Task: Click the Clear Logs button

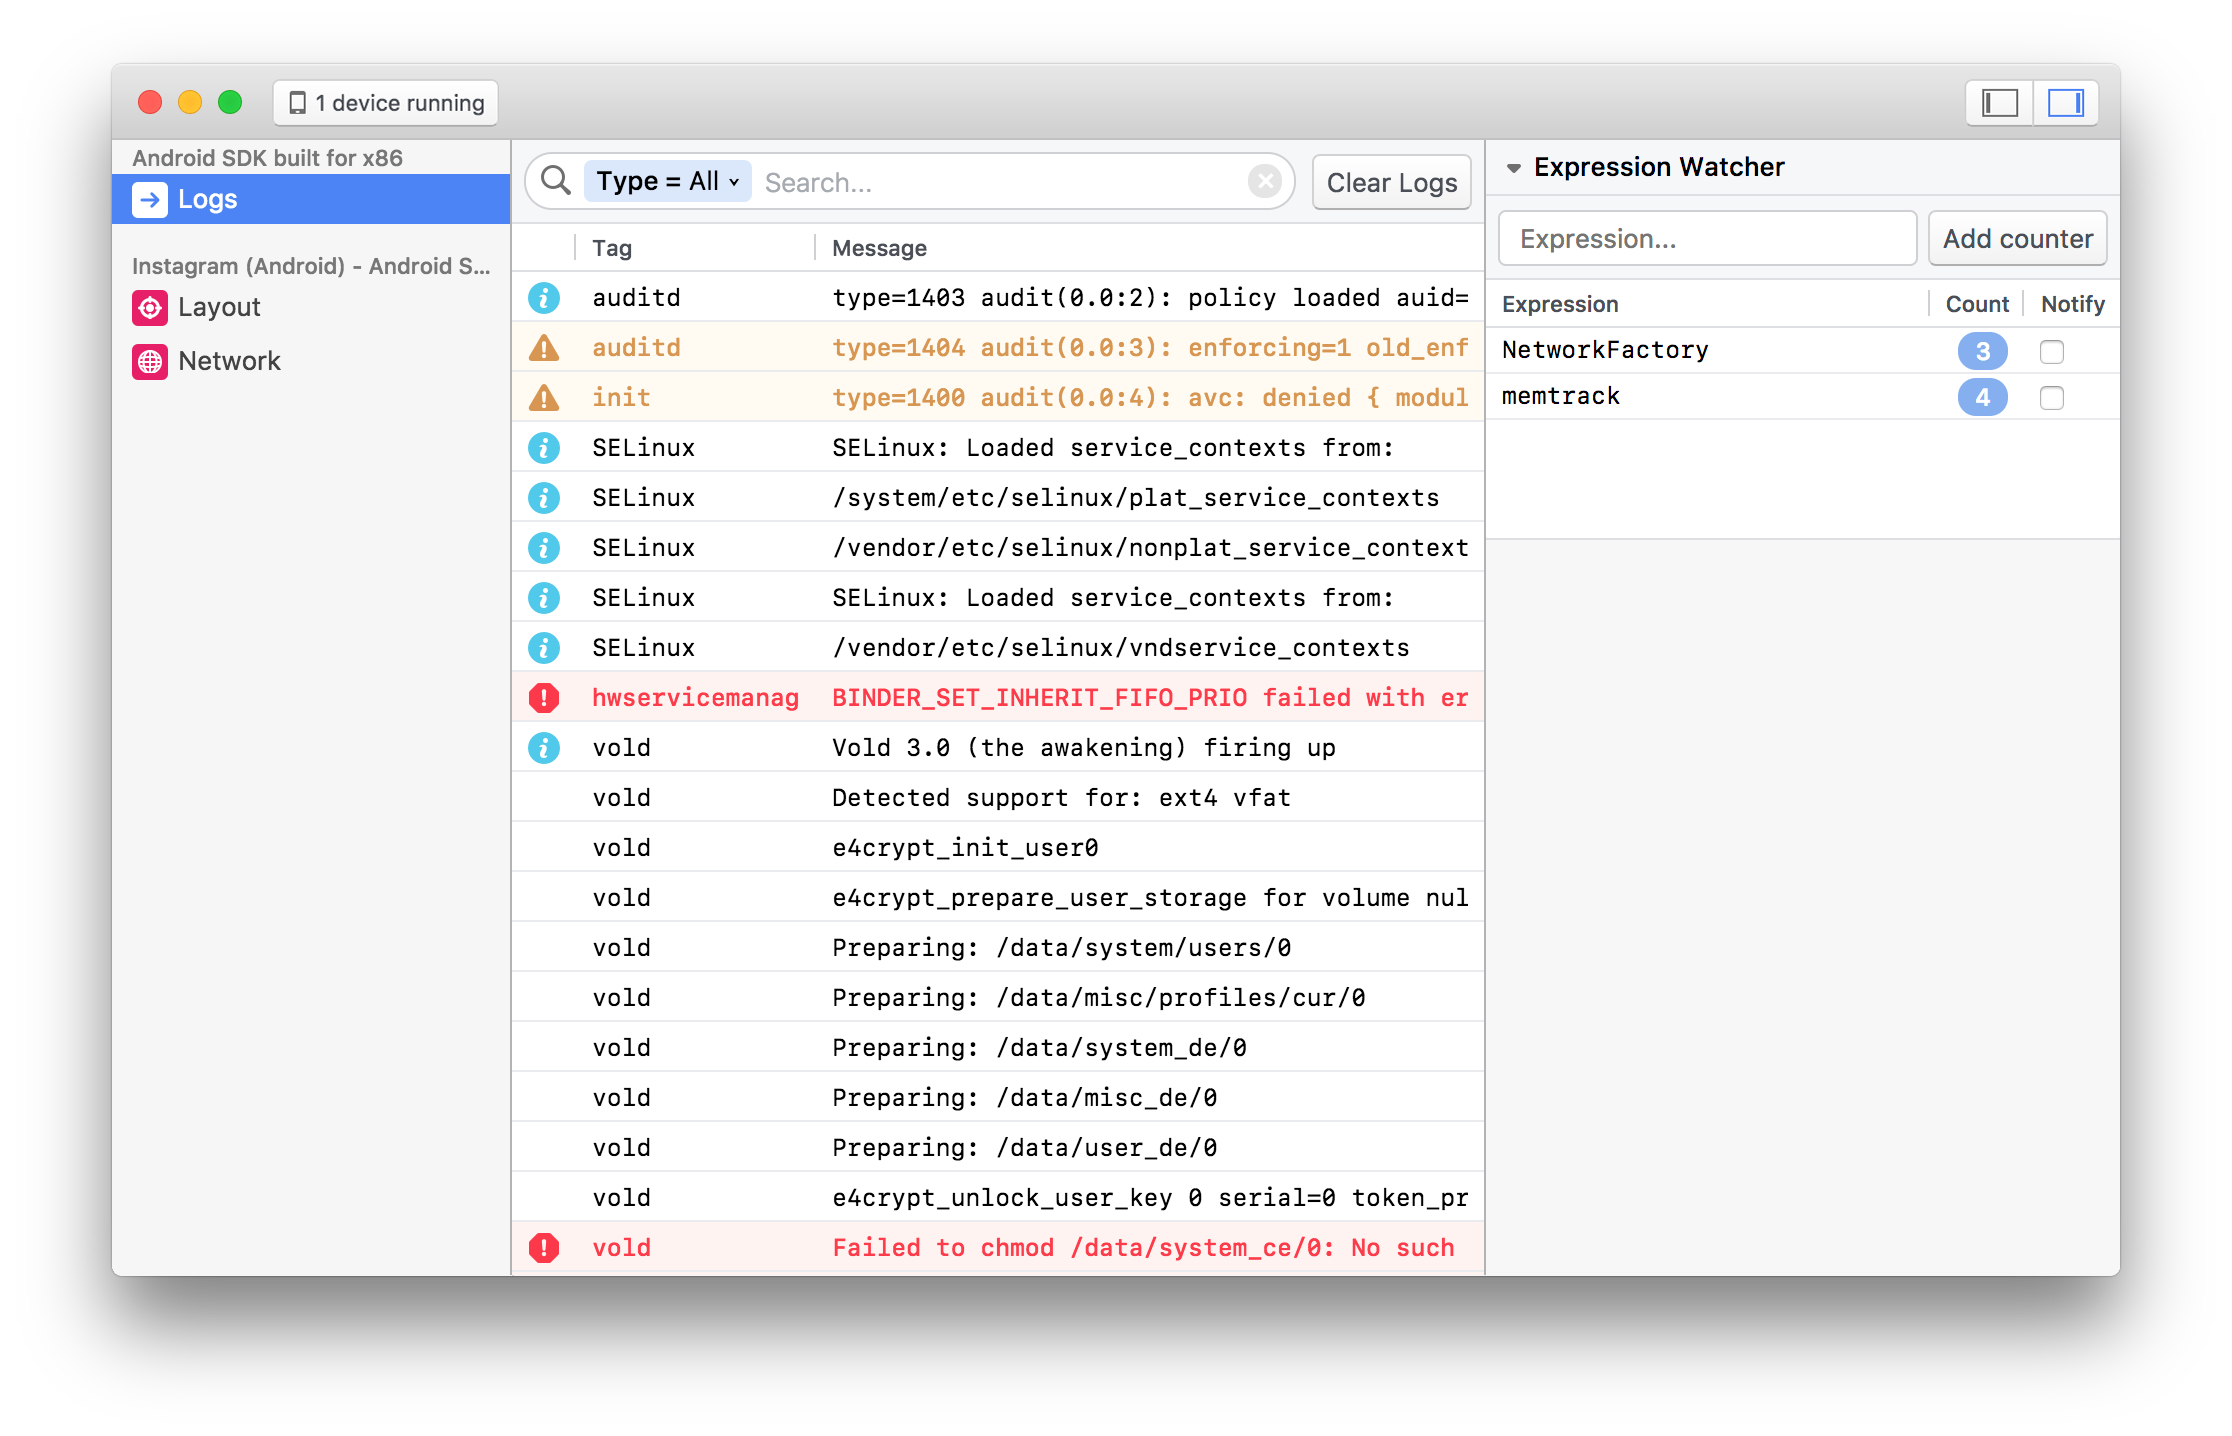Action: click(x=1393, y=181)
